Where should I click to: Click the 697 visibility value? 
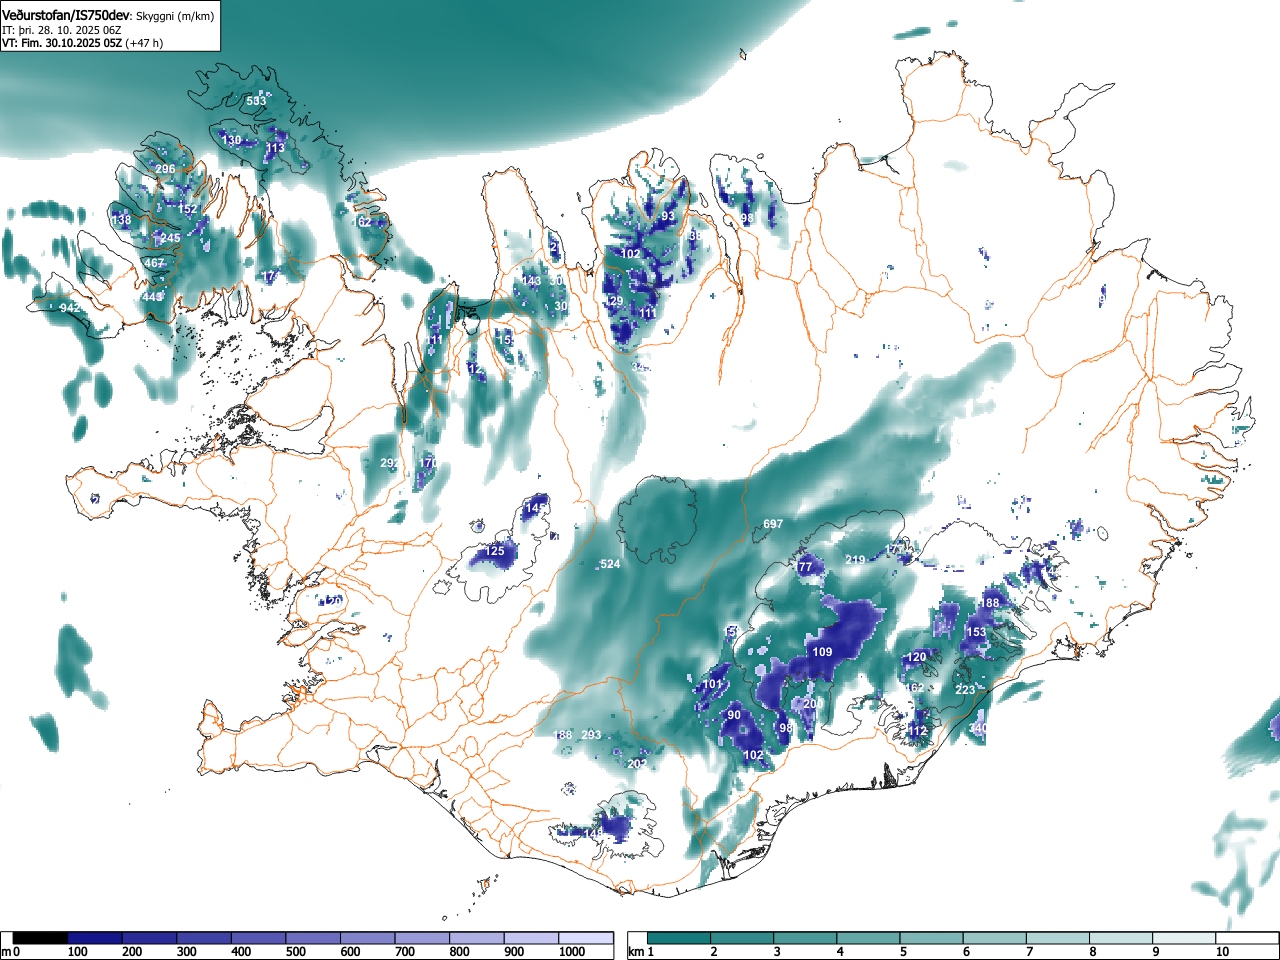(x=773, y=524)
